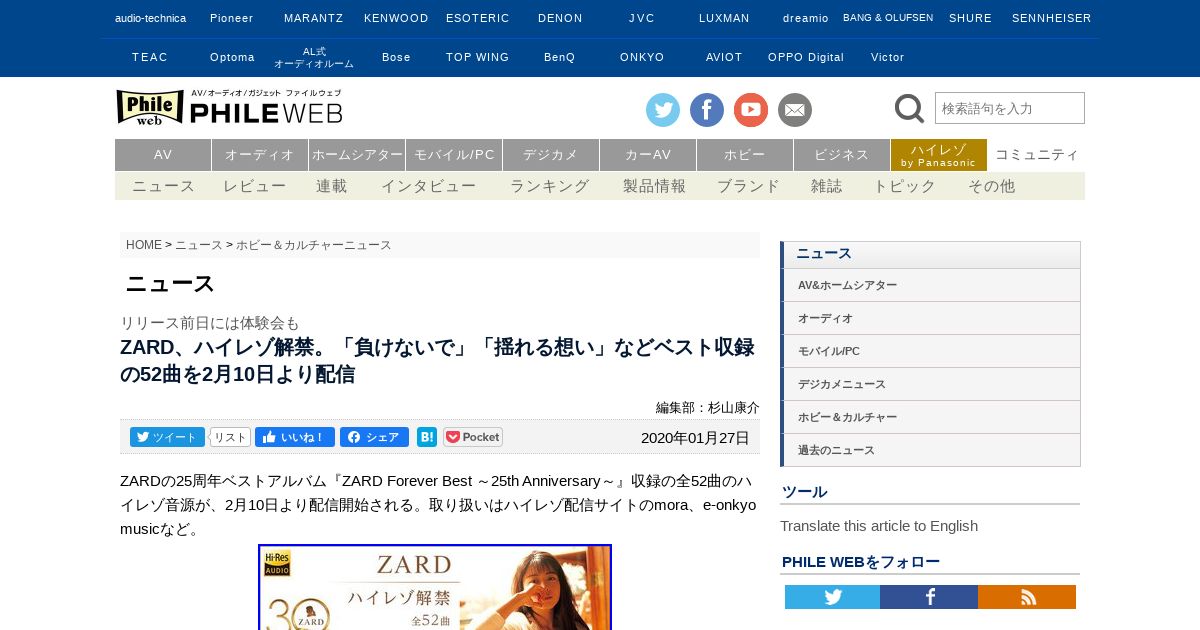1200x630 pixels.
Task: Click Translate this article to English
Action: pos(879,526)
